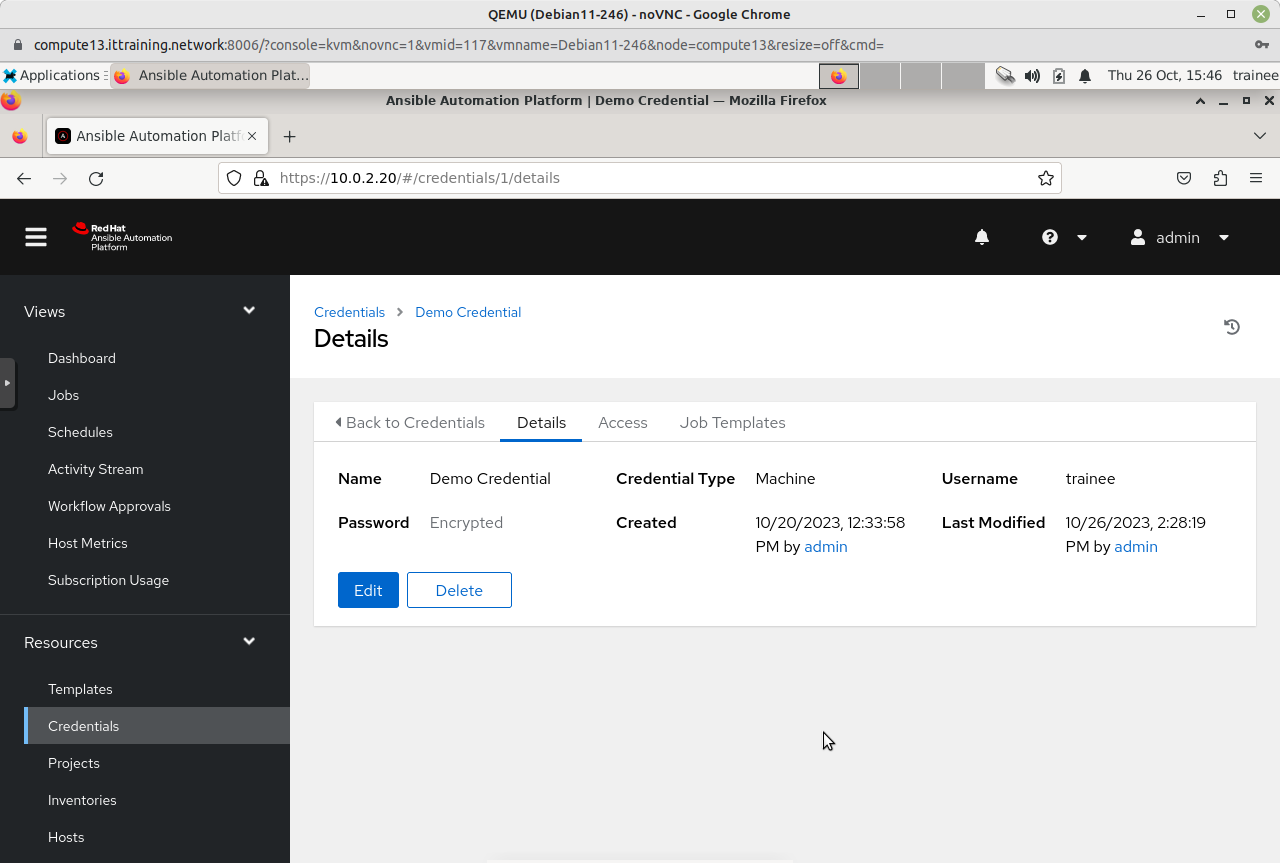Switch to first workspace with Firefox
This screenshot has width=1280, height=863.
(x=839, y=76)
